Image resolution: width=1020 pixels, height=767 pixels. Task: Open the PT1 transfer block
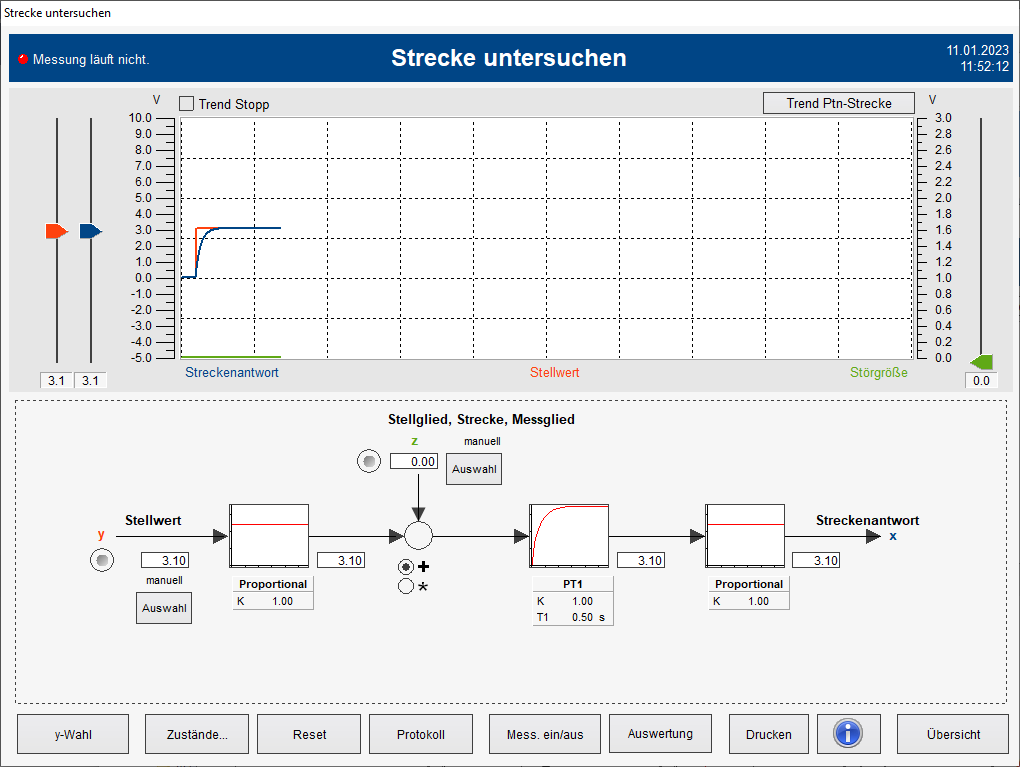[569, 536]
